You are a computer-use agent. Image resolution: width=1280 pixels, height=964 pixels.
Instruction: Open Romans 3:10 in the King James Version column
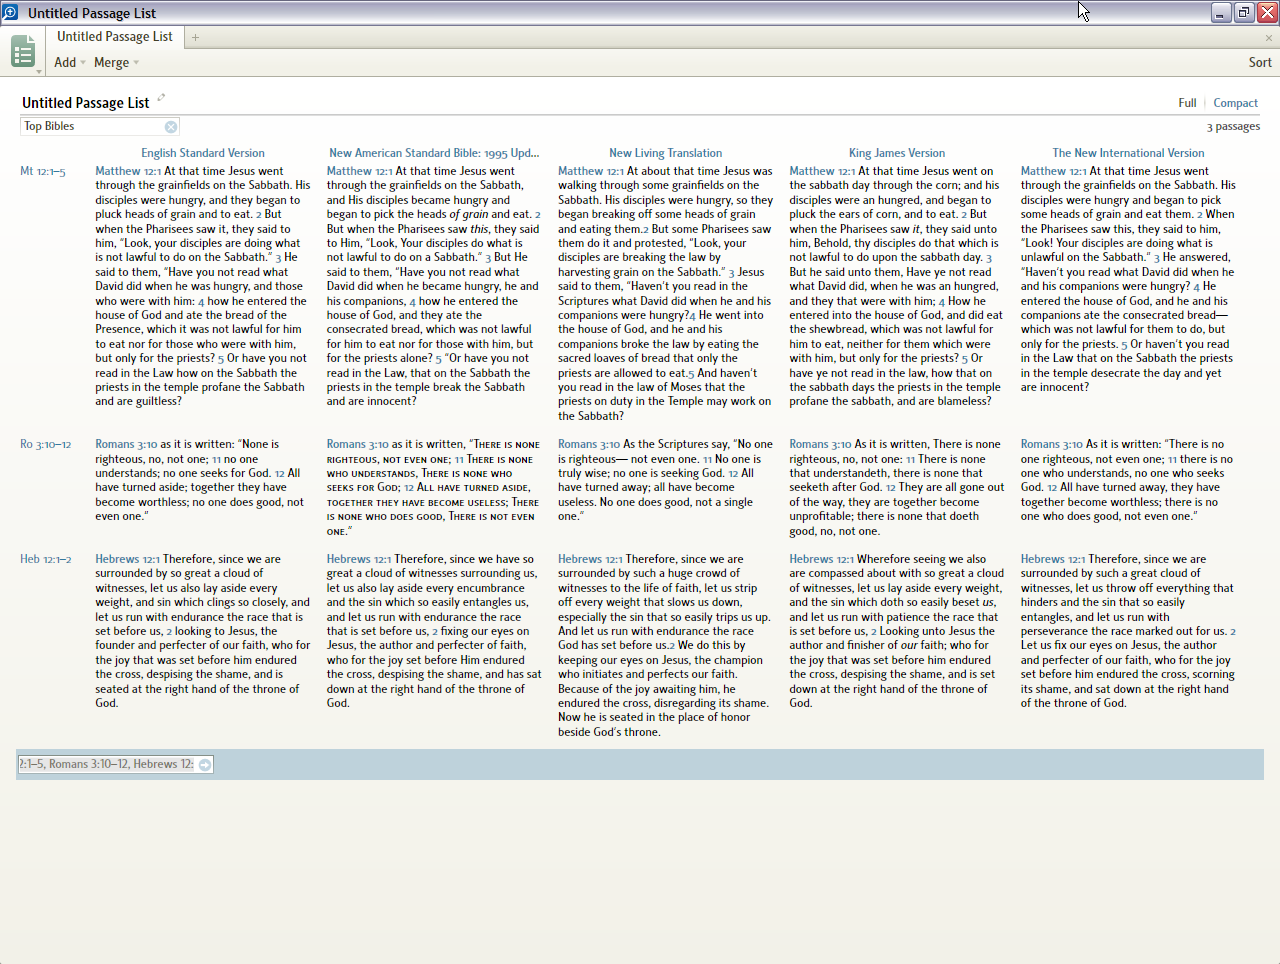[820, 444]
